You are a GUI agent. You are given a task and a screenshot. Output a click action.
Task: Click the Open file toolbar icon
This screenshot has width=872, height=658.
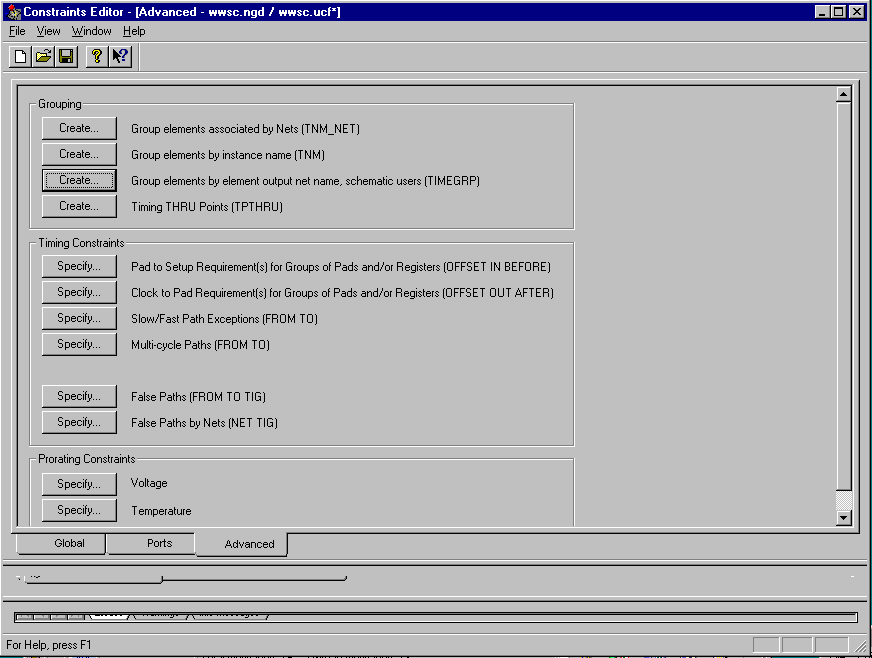click(43, 57)
